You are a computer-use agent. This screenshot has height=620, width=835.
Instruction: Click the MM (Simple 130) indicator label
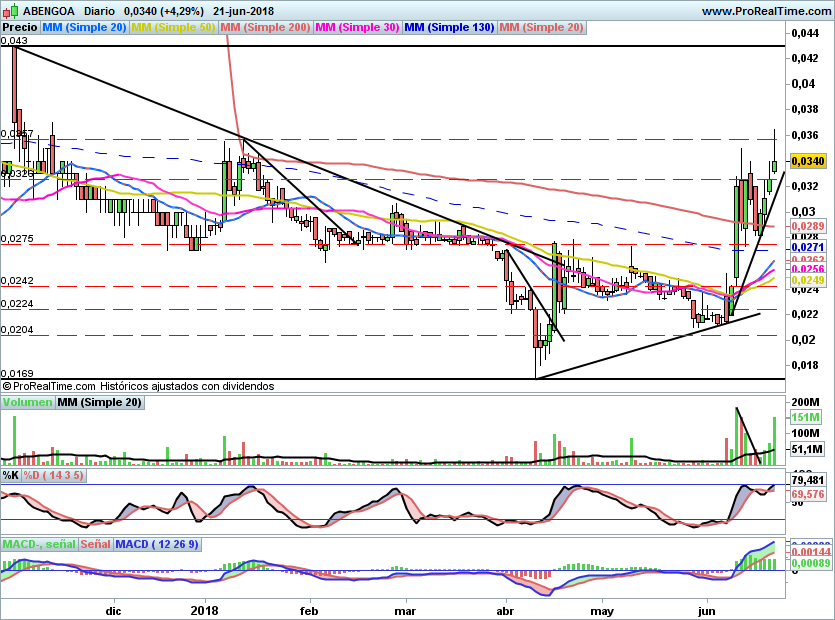449,27
